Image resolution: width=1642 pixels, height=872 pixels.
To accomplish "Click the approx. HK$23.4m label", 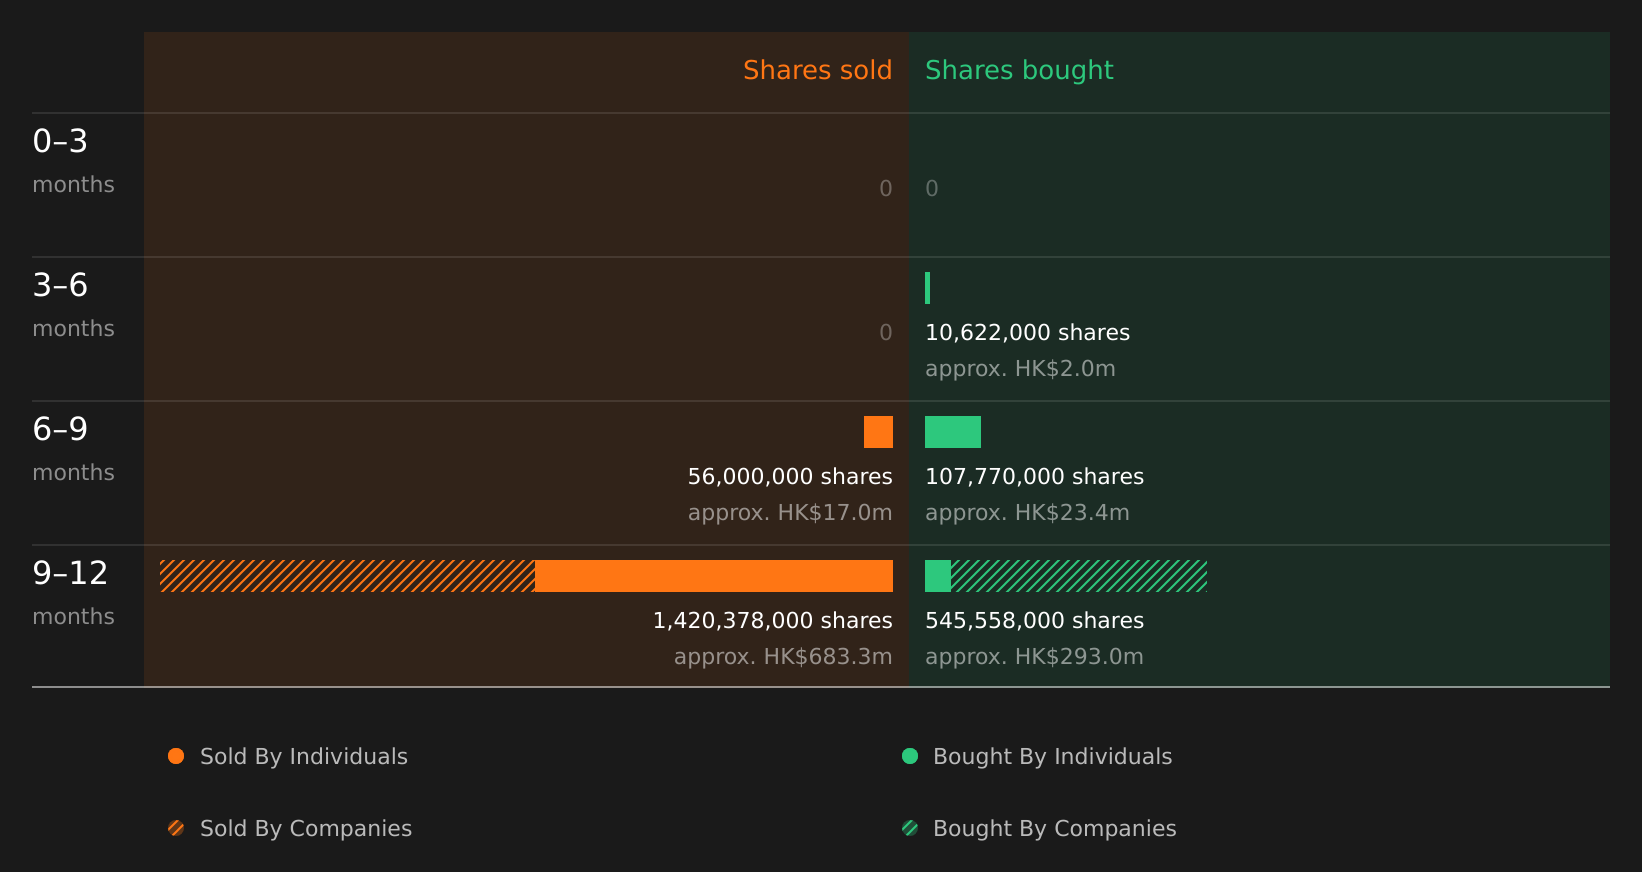I will tap(1027, 513).
